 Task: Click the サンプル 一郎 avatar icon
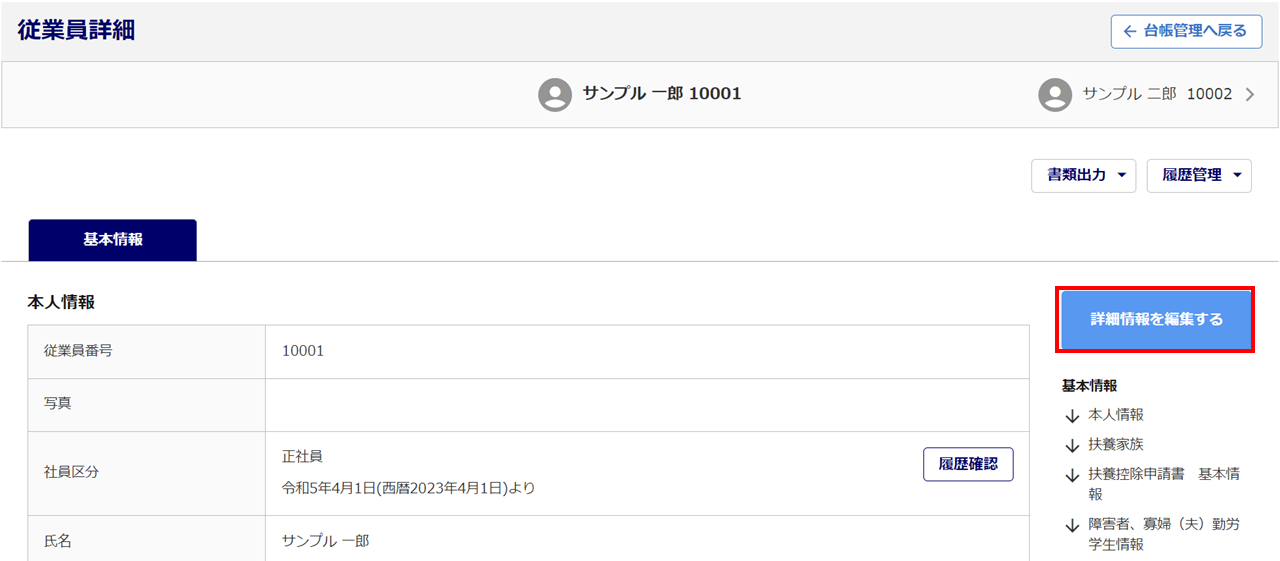[x=554, y=94]
